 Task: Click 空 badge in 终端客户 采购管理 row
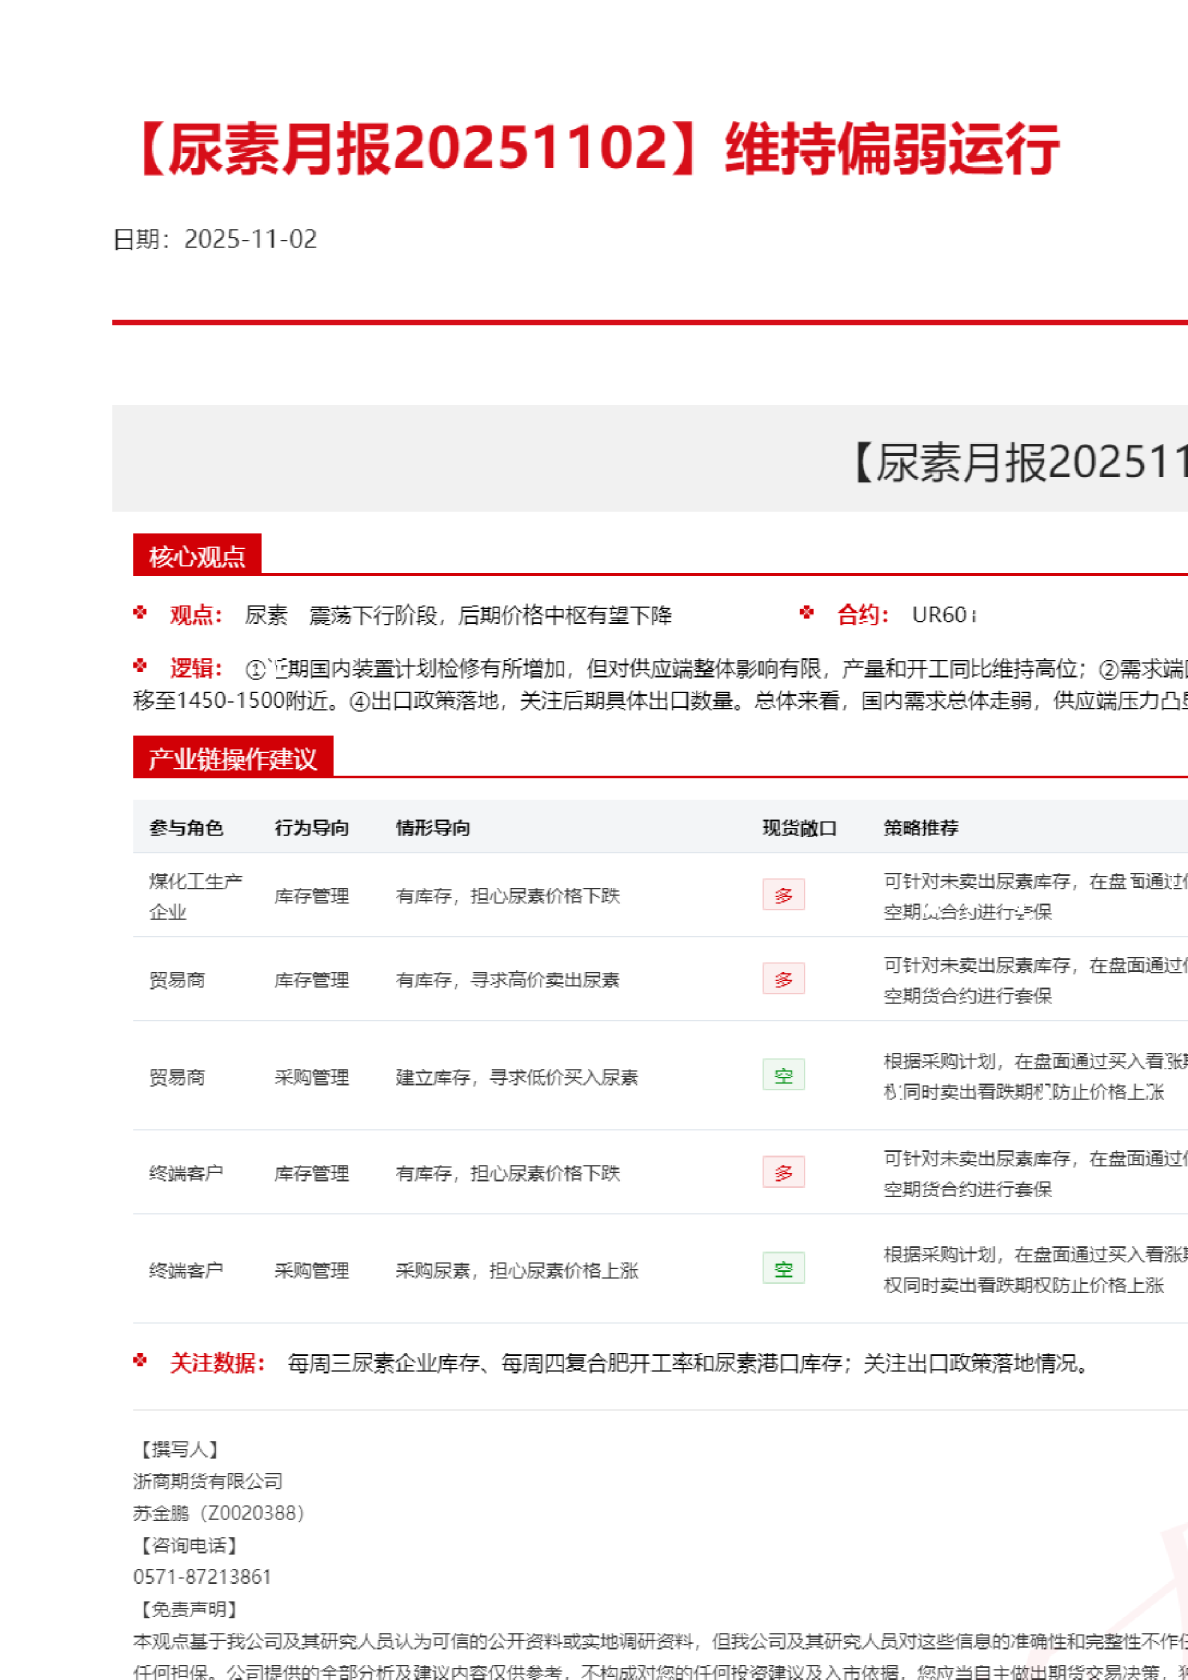pos(783,1269)
